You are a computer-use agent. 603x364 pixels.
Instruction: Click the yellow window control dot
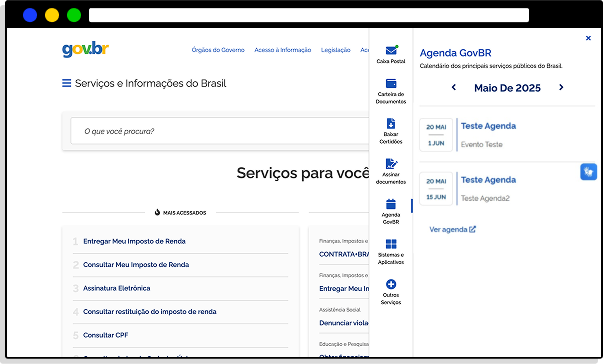52,15
